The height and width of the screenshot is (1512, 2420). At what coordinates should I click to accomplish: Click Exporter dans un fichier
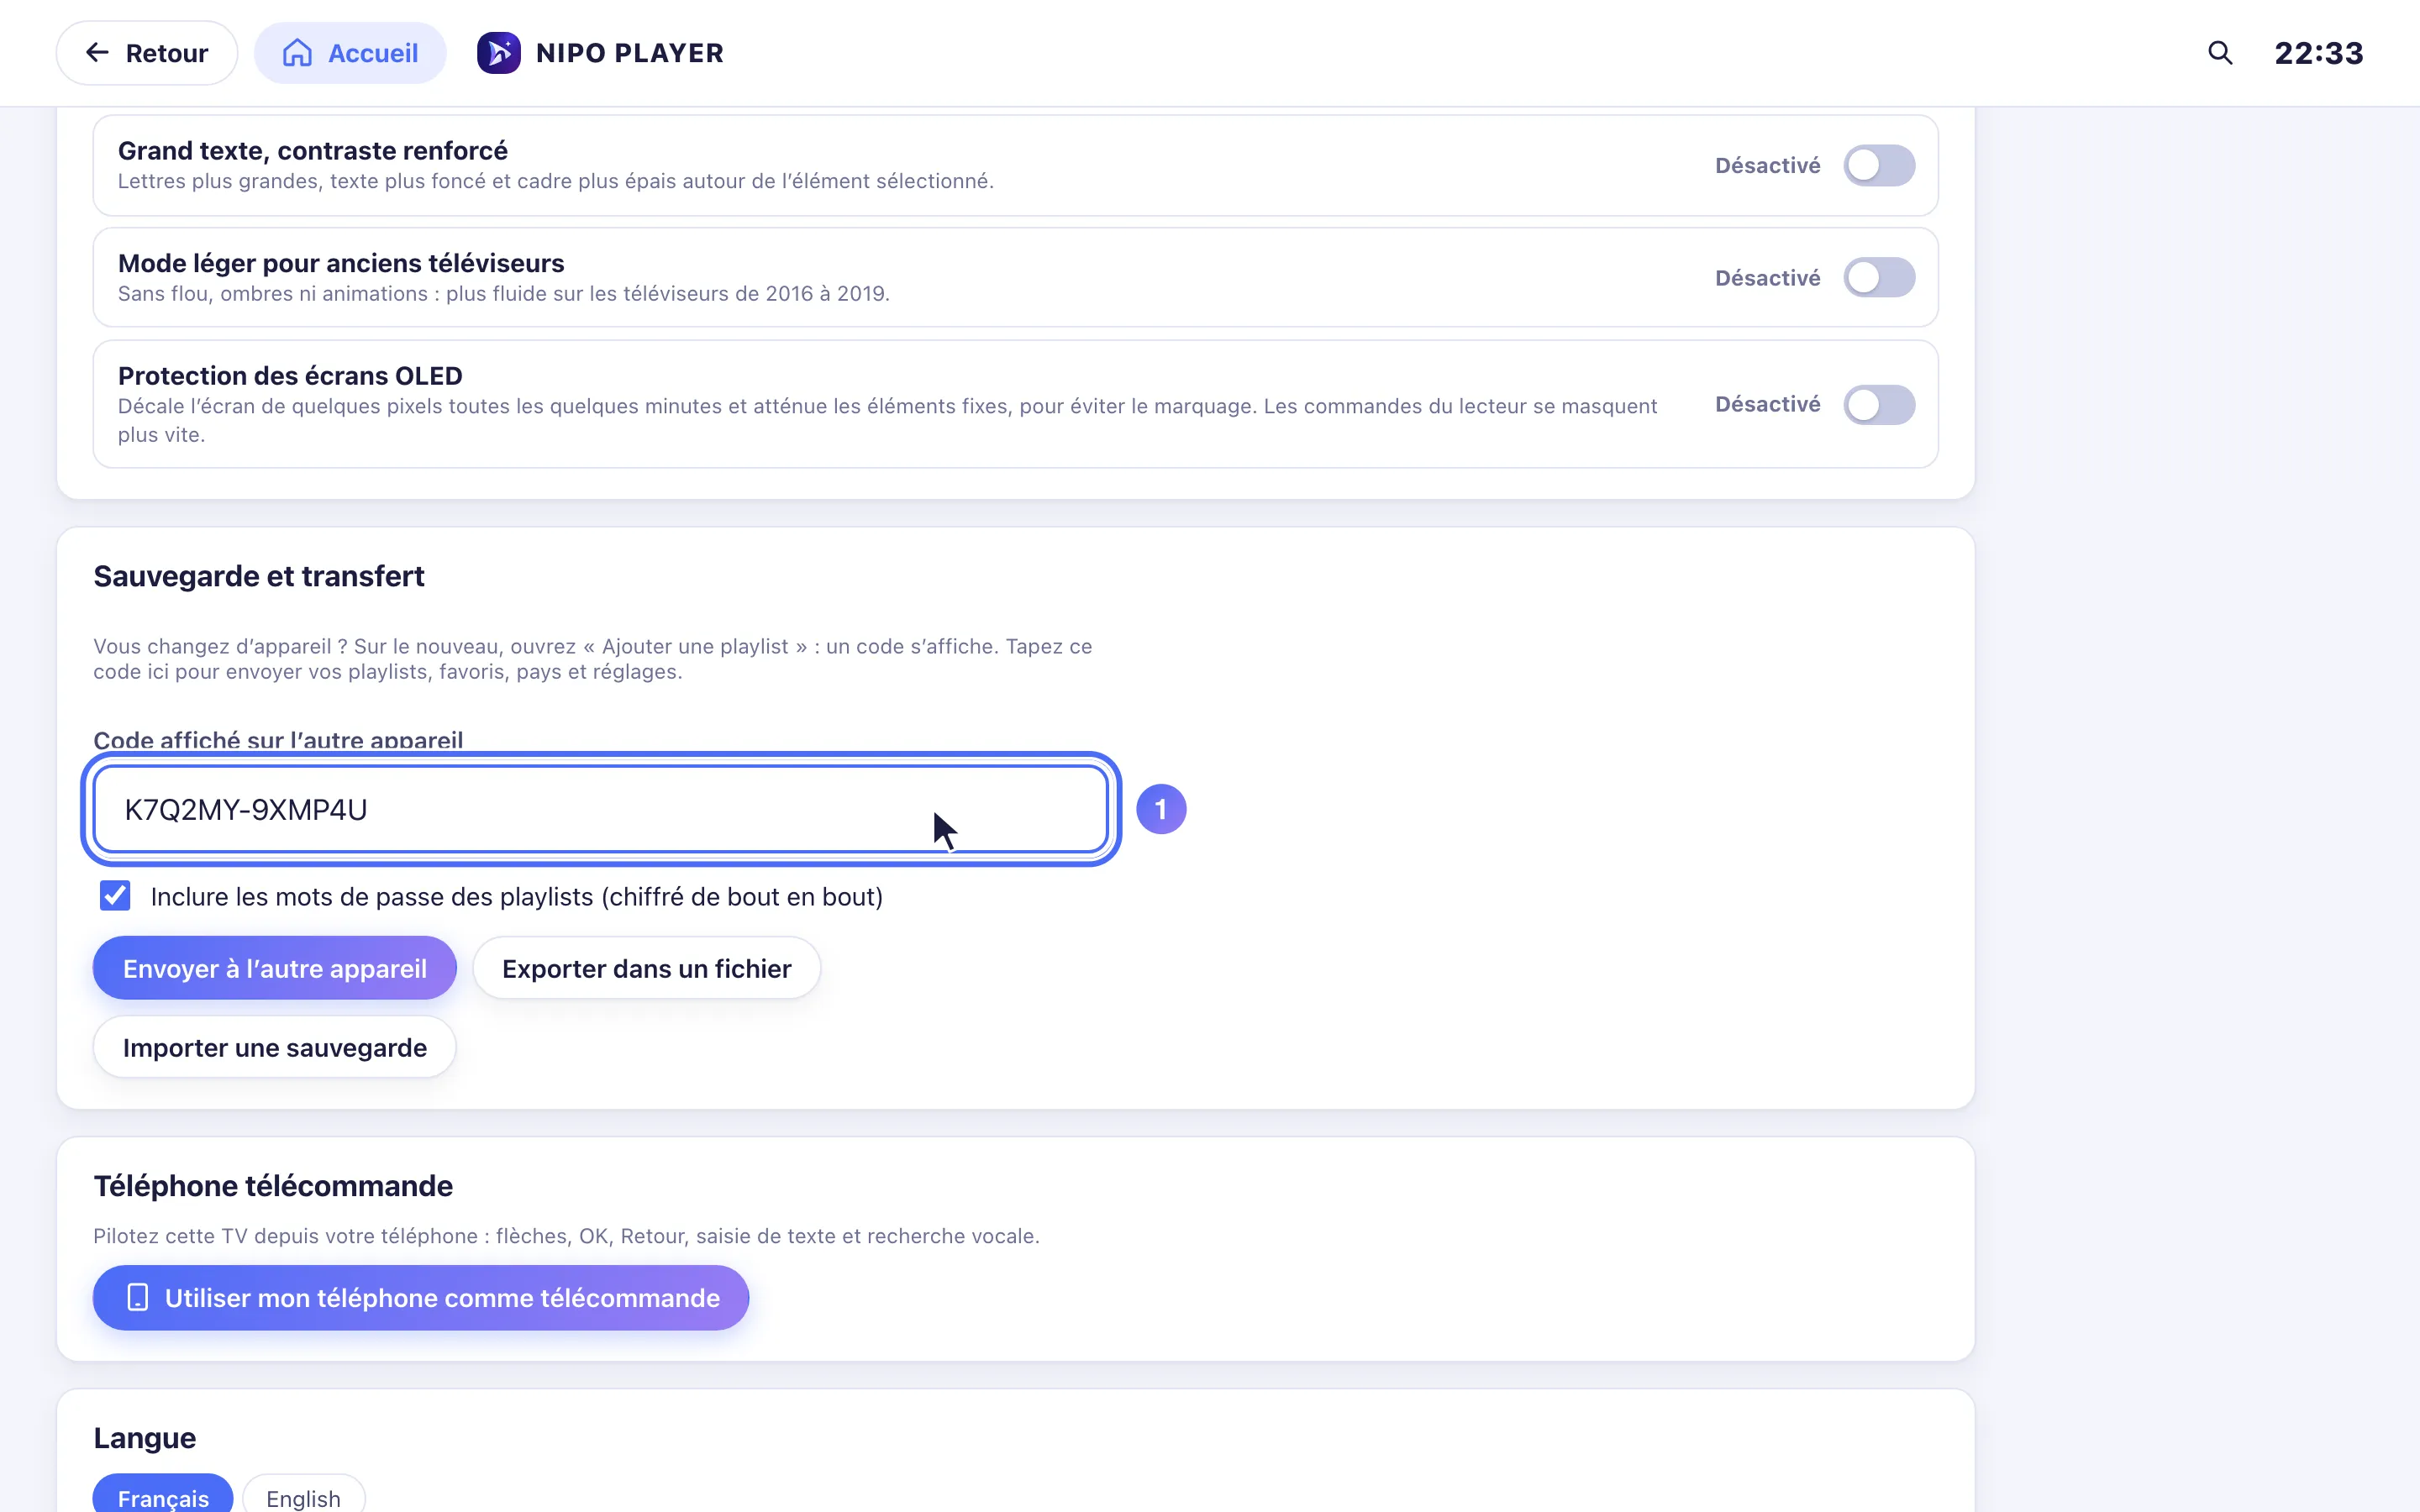click(647, 968)
